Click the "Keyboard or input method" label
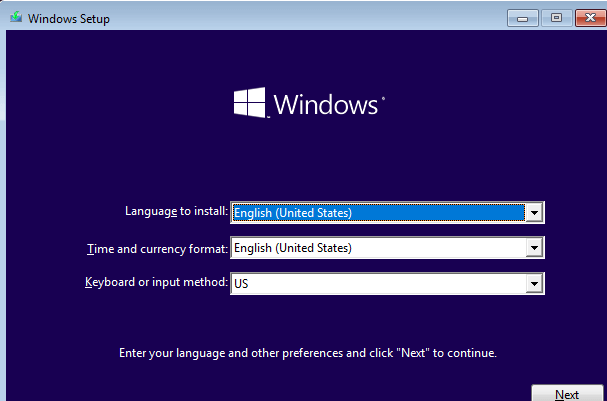The height and width of the screenshot is (401, 607). (157, 283)
